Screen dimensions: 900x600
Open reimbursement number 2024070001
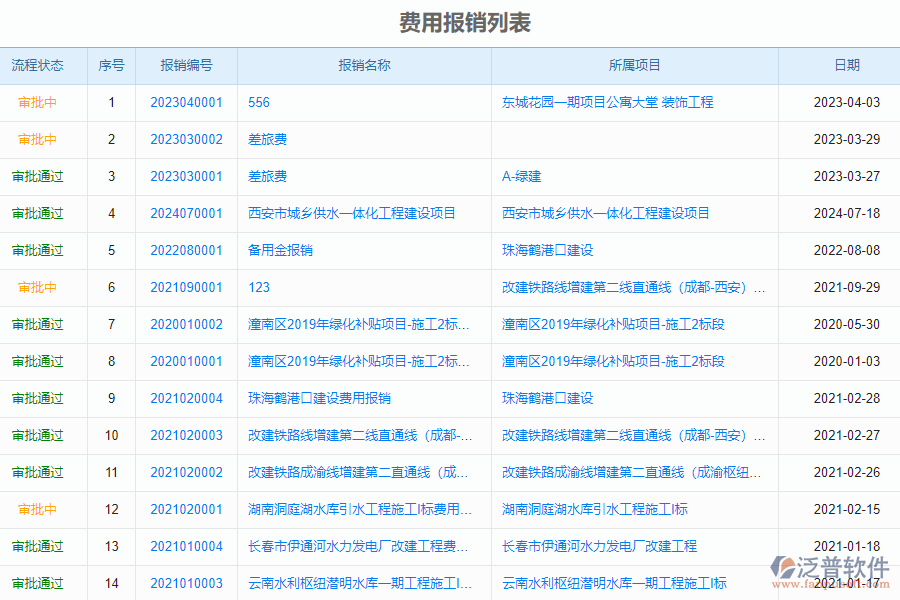[x=185, y=213]
